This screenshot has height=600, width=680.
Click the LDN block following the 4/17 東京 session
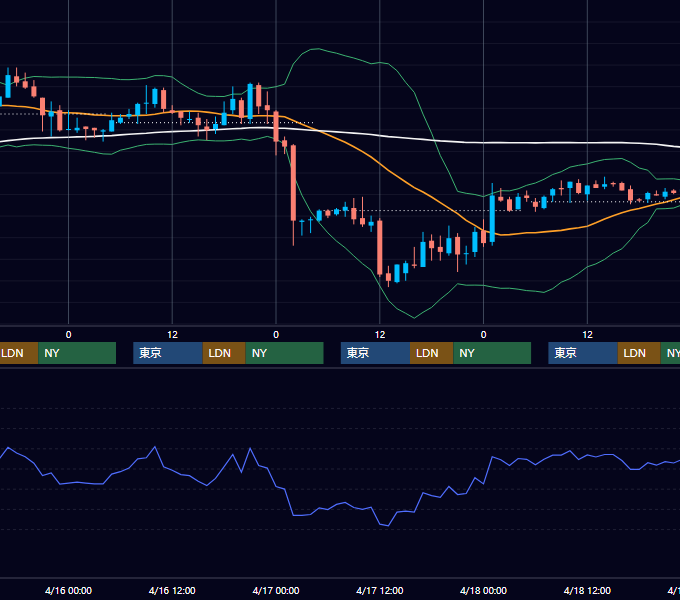[x=432, y=353]
